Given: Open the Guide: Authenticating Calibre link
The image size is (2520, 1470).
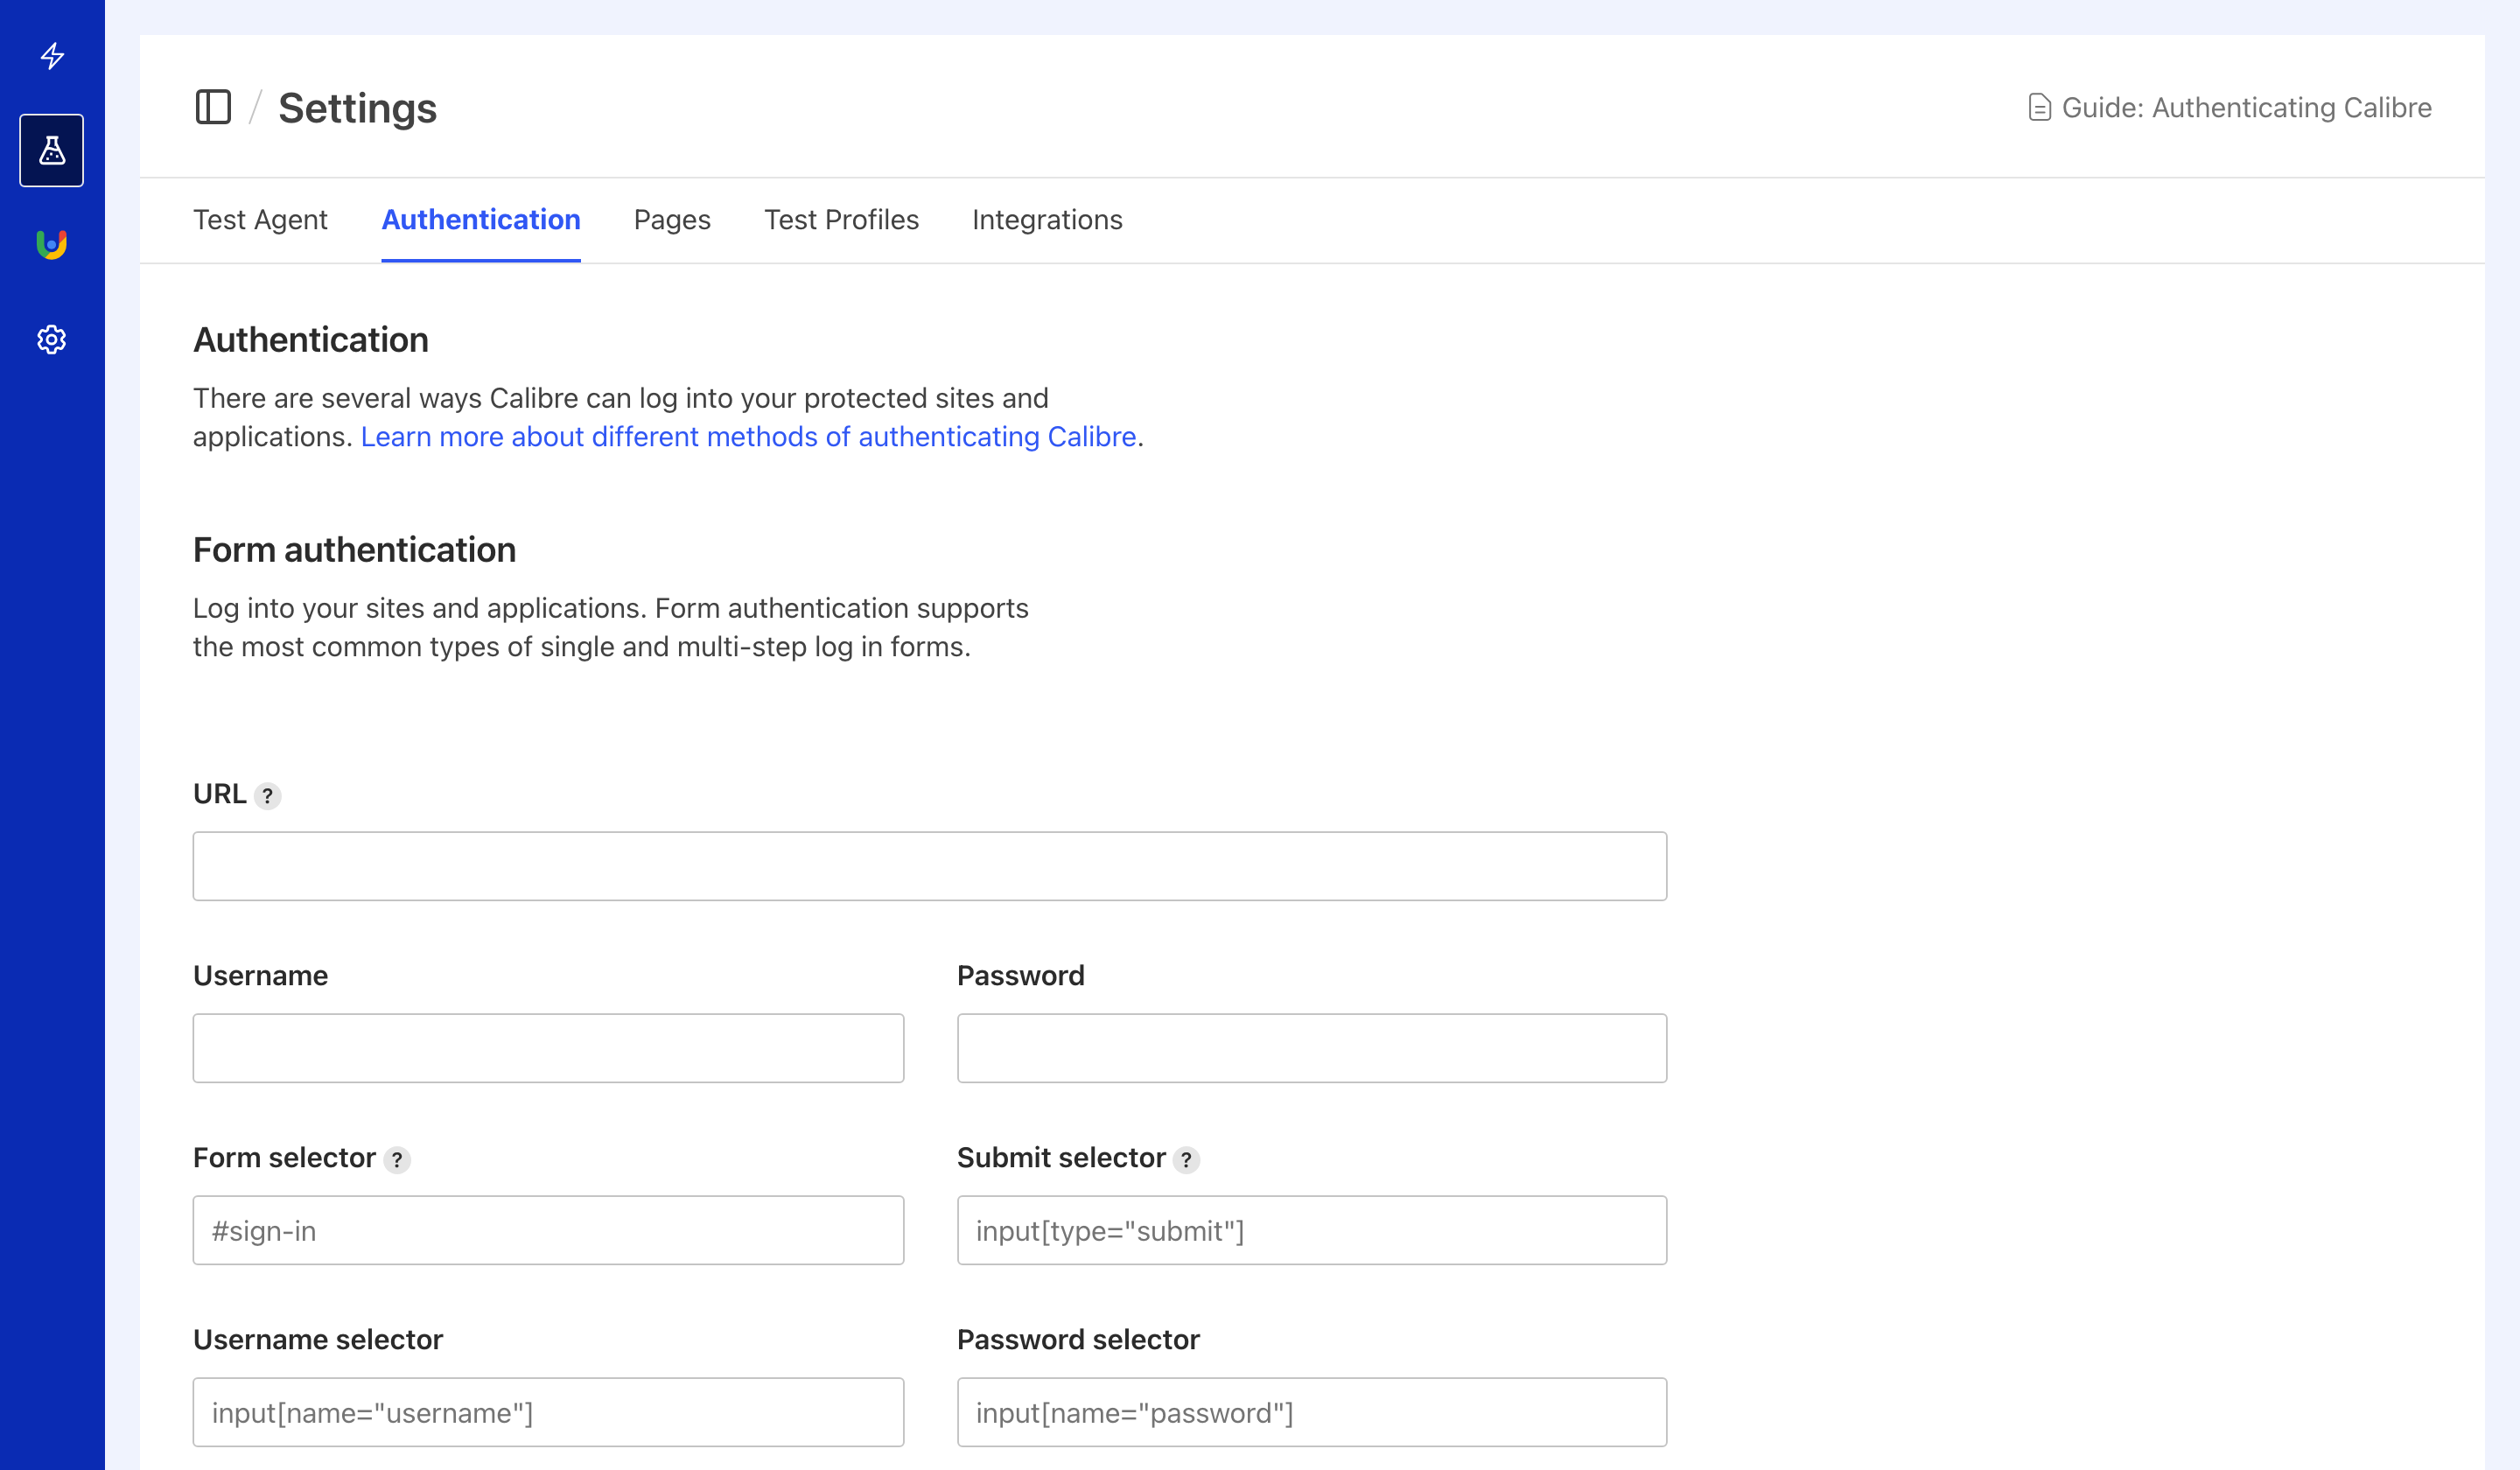Looking at the screenshot, I should coord(2247,107).
